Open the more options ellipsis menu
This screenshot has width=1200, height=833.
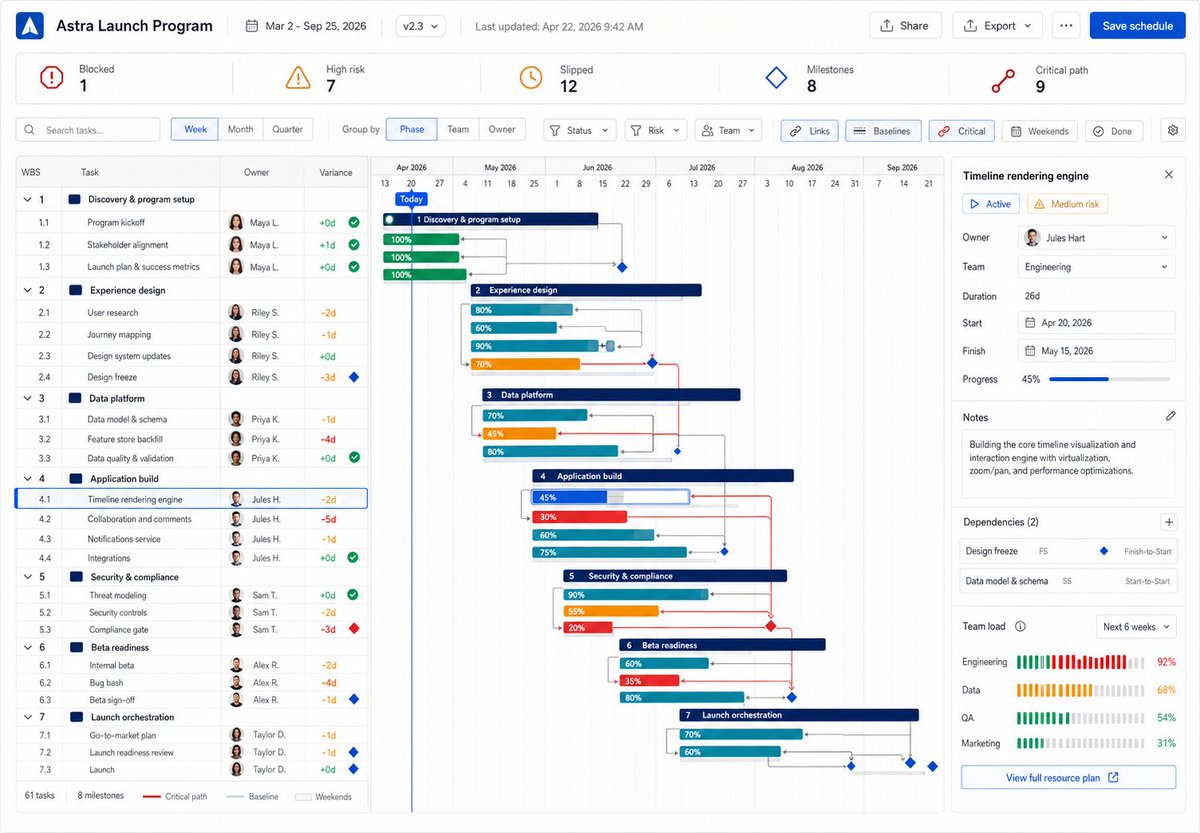(x=1066, y=26)
